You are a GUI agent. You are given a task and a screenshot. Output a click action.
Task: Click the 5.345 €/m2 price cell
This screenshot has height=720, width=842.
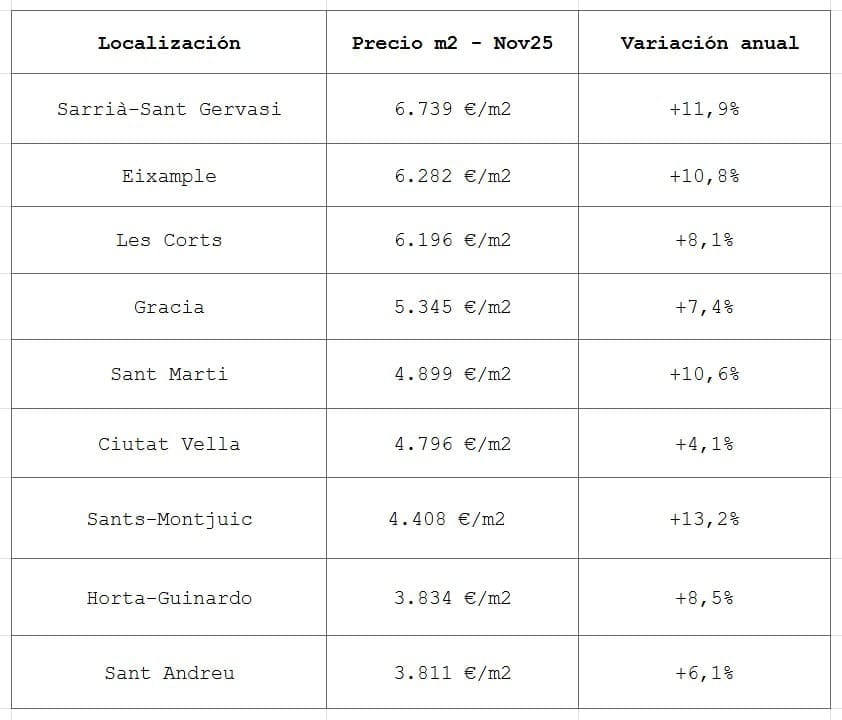(x=452, y=307)
